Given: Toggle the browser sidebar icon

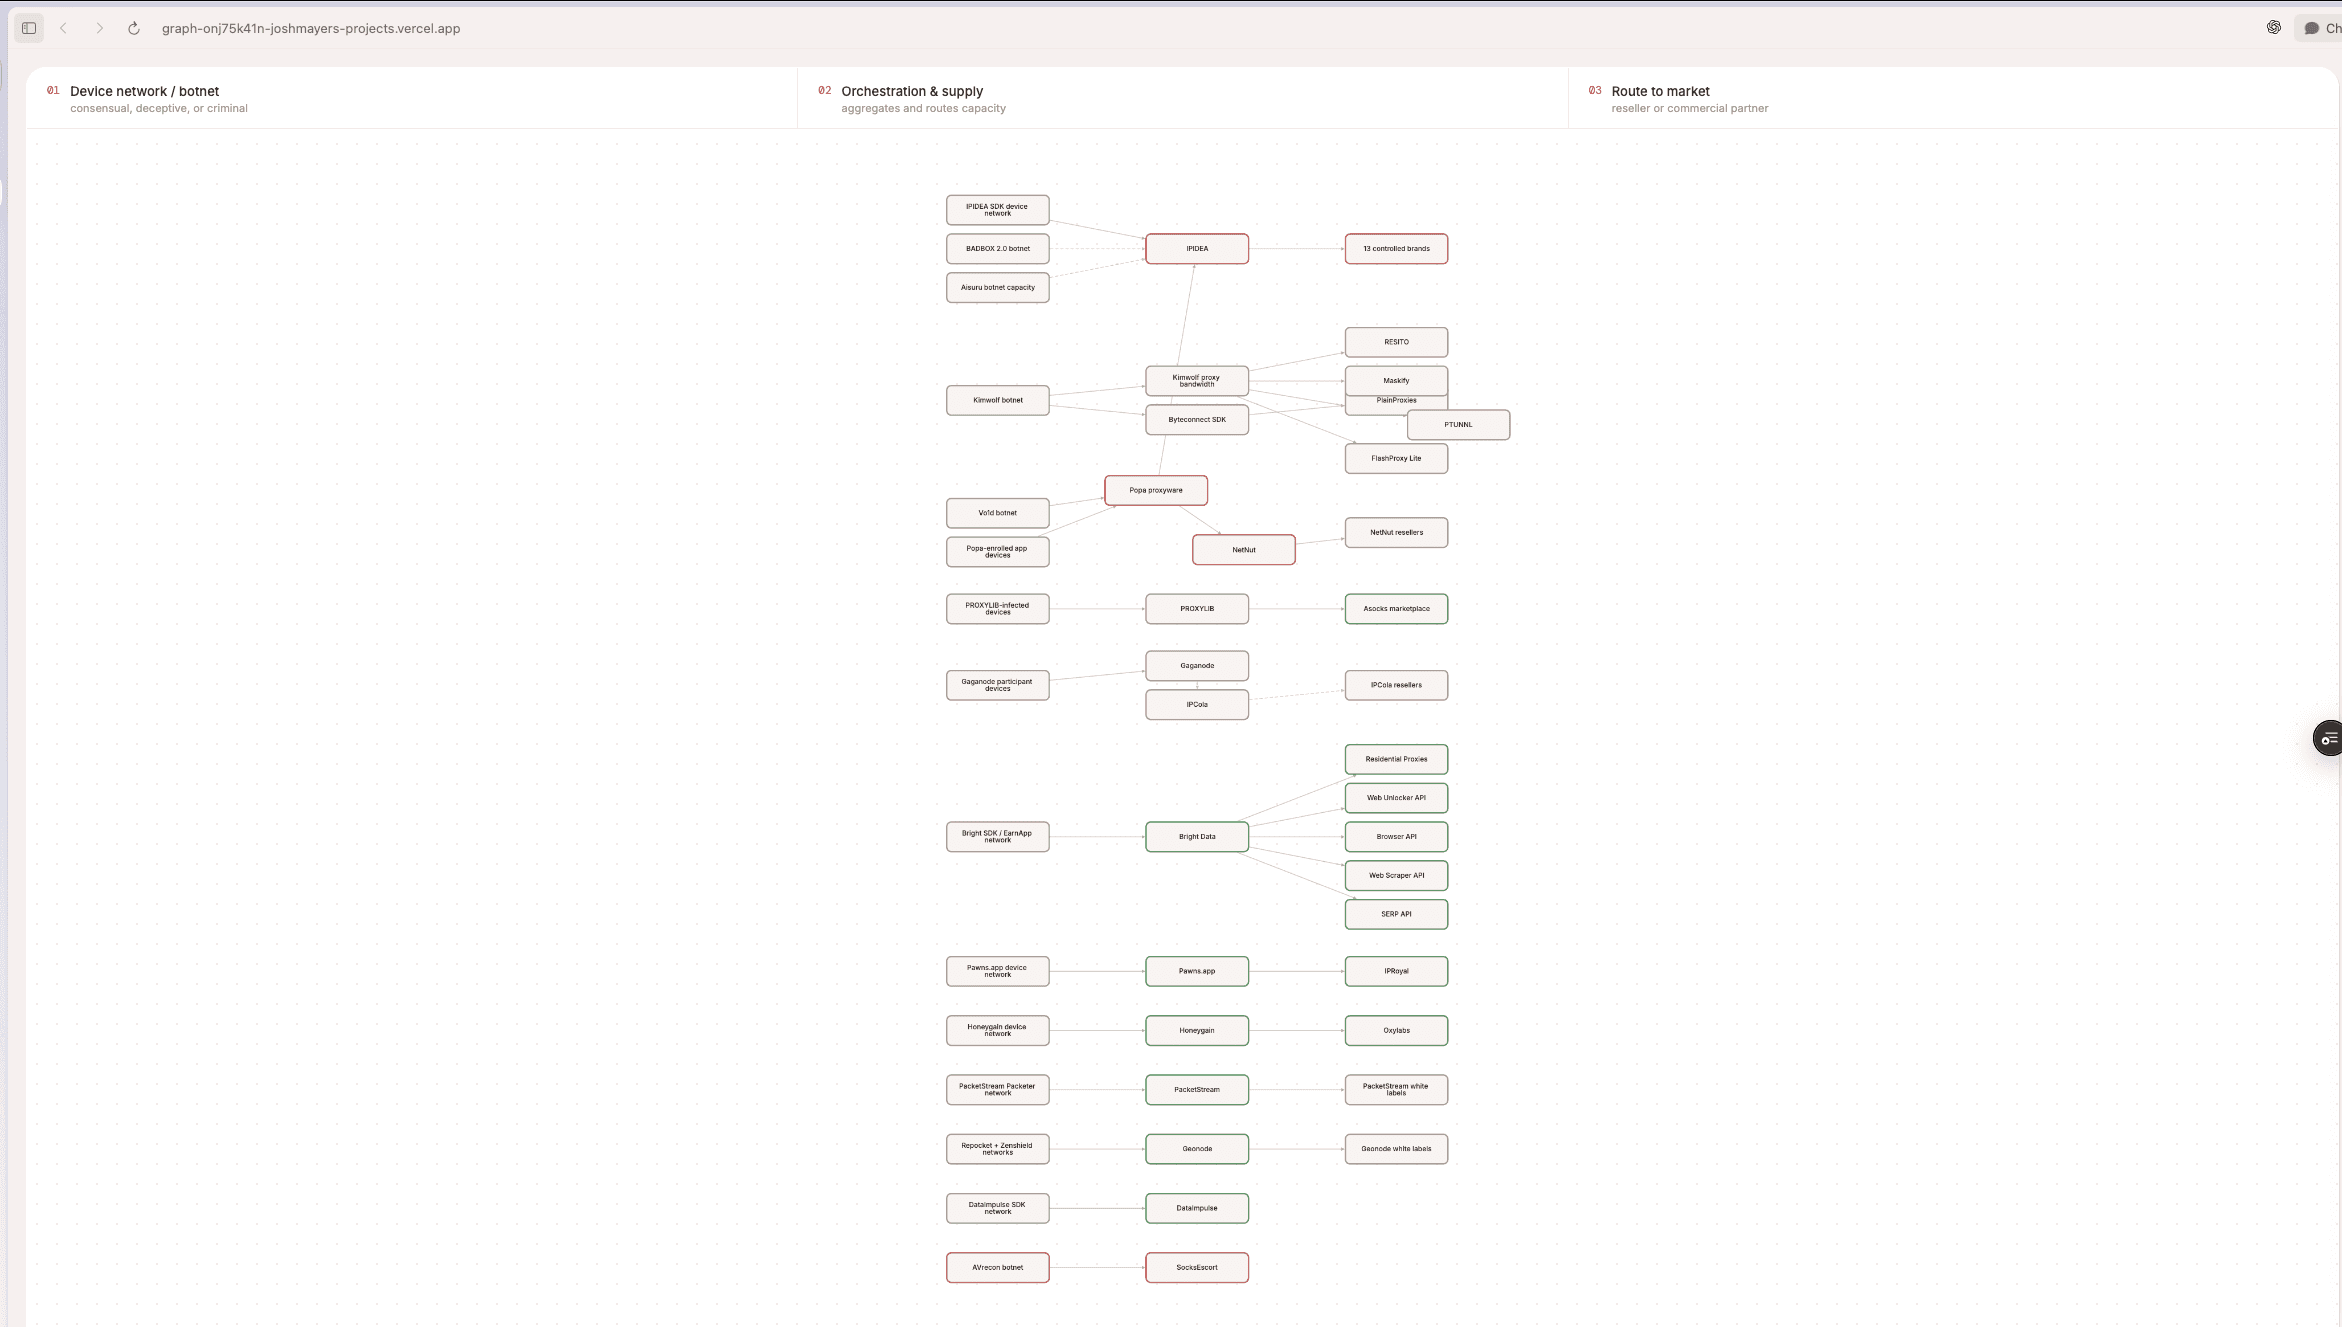Looking at the screenshot, I should (x=29, y=28).
